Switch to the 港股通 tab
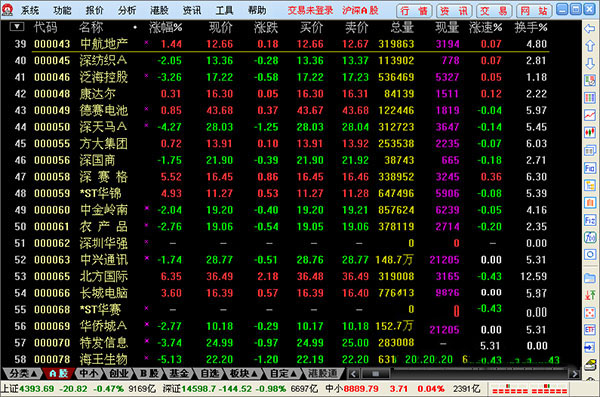Image resolution: width=600 pixels, height=397 pixels. [322, 374]
